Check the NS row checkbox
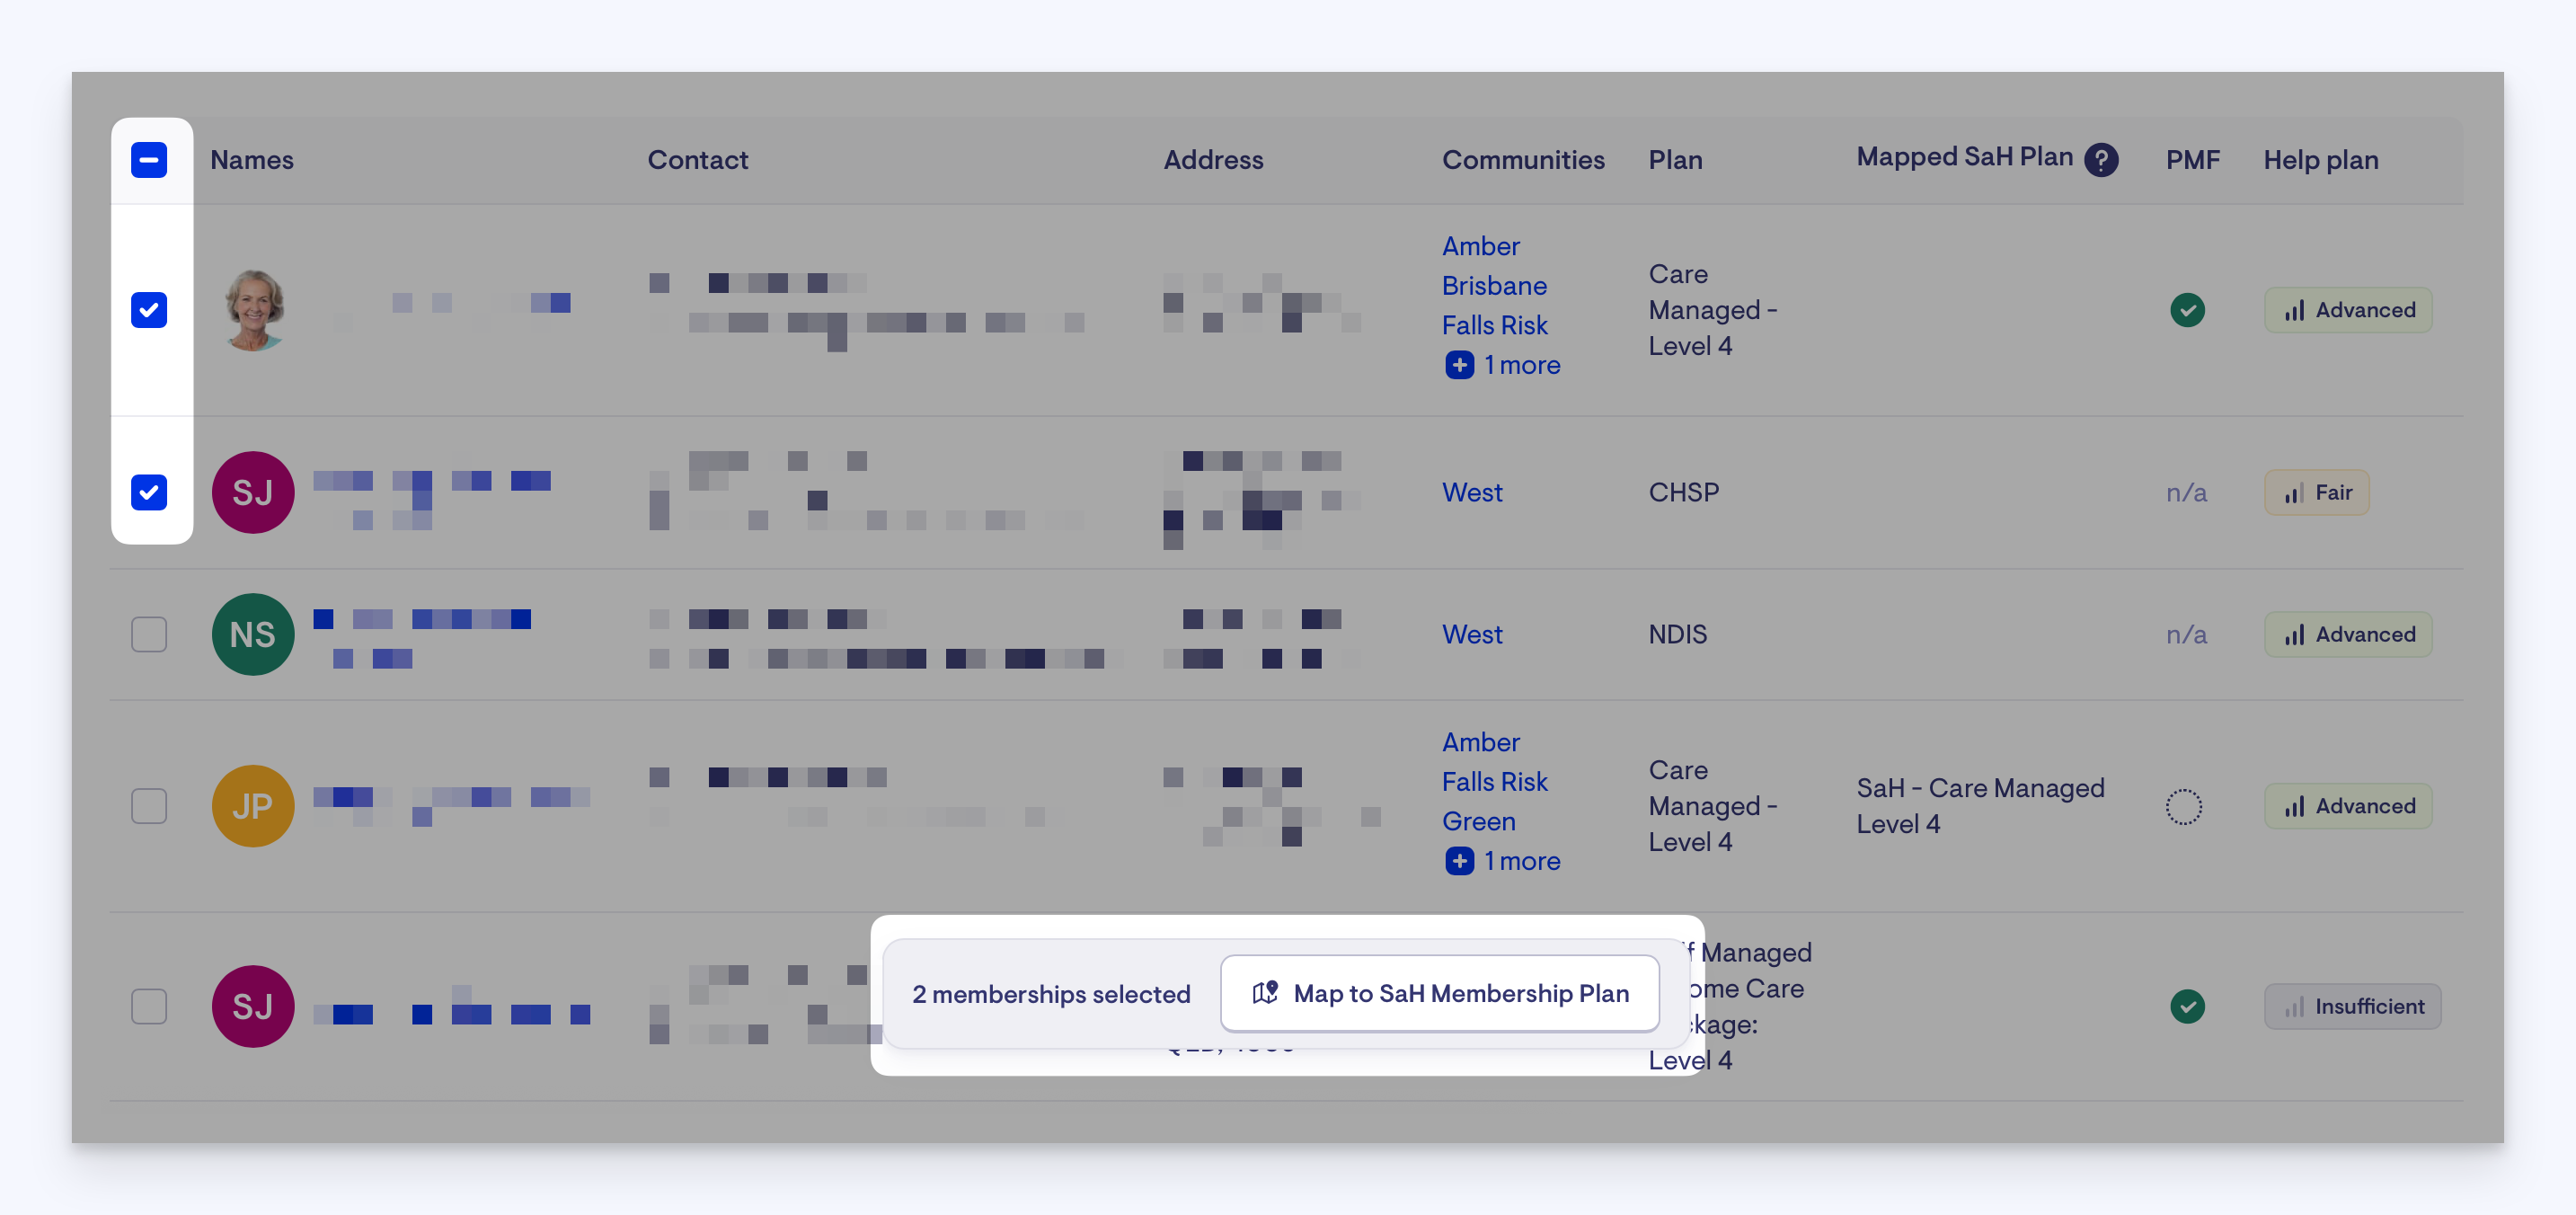2576x1215 pixels. click(149, 634)
